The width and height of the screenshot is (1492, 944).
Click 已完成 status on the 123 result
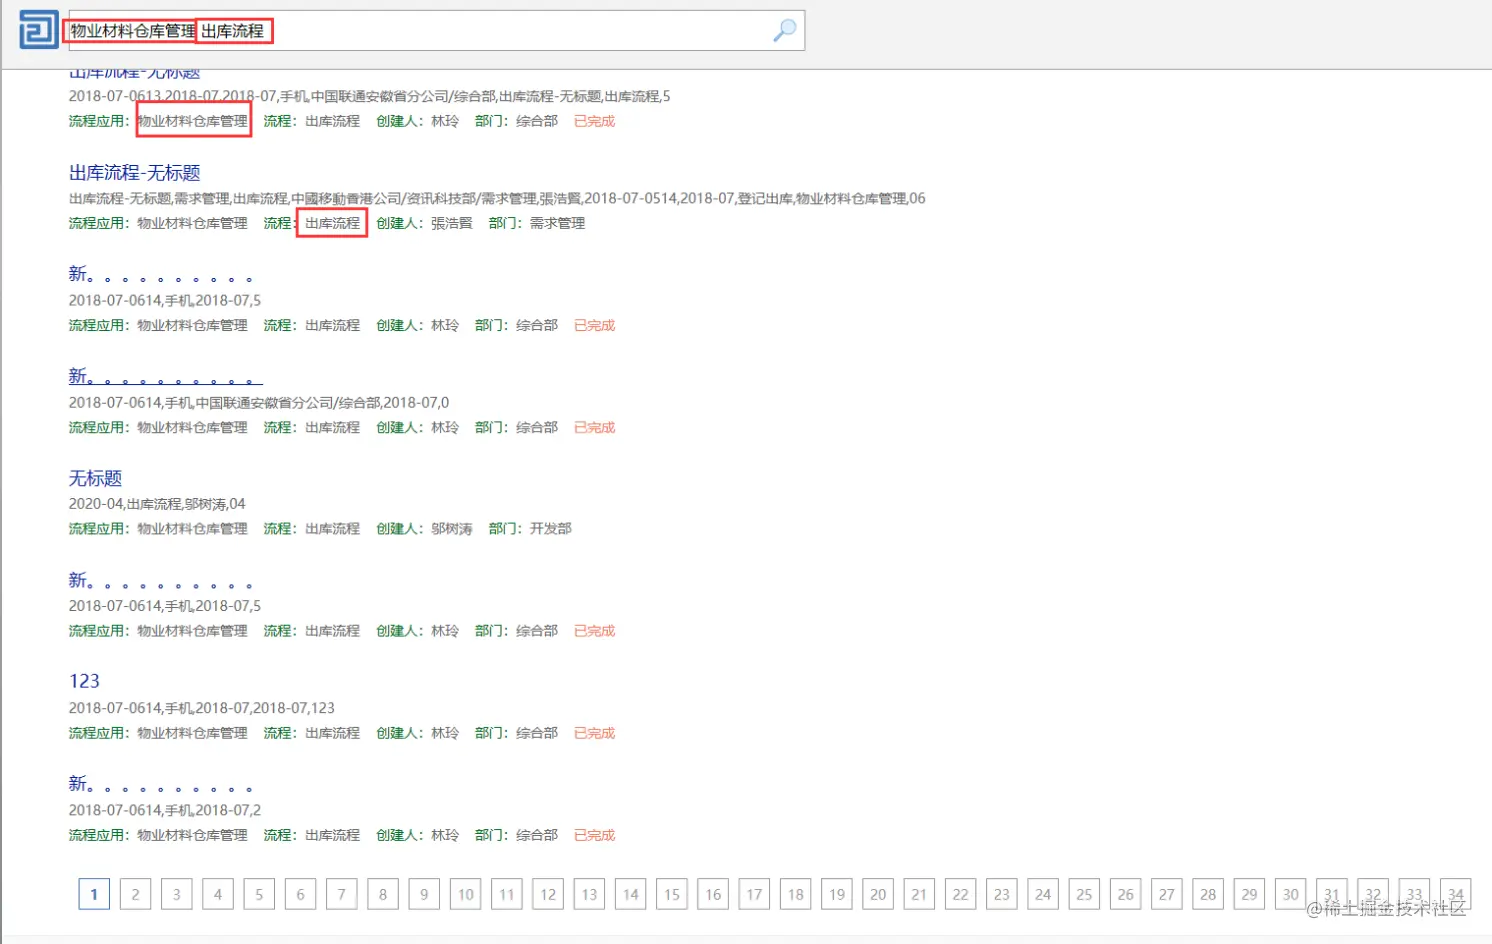594,733
